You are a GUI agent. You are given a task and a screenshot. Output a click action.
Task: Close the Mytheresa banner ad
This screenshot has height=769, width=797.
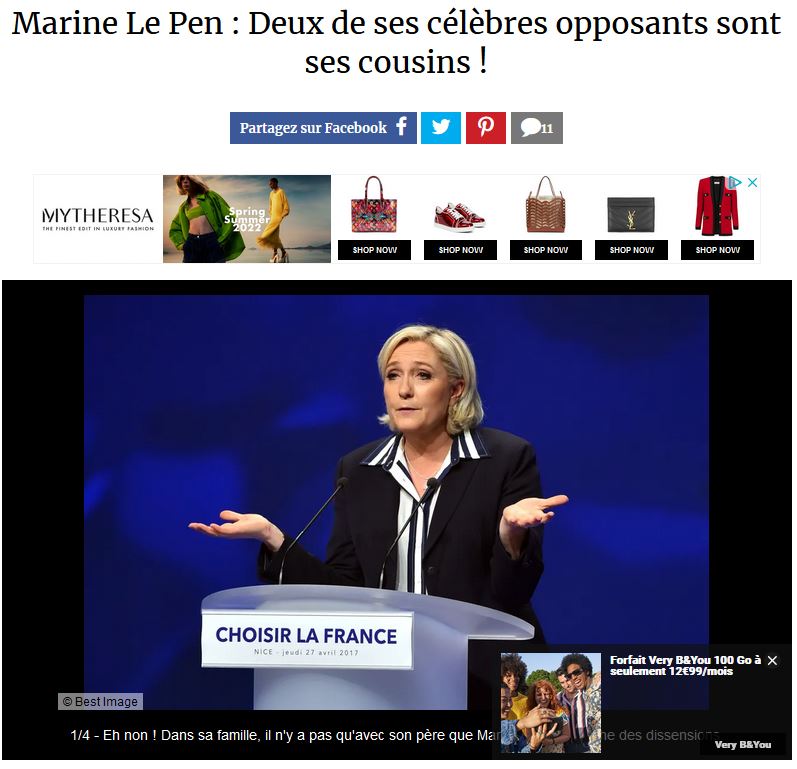753,182
